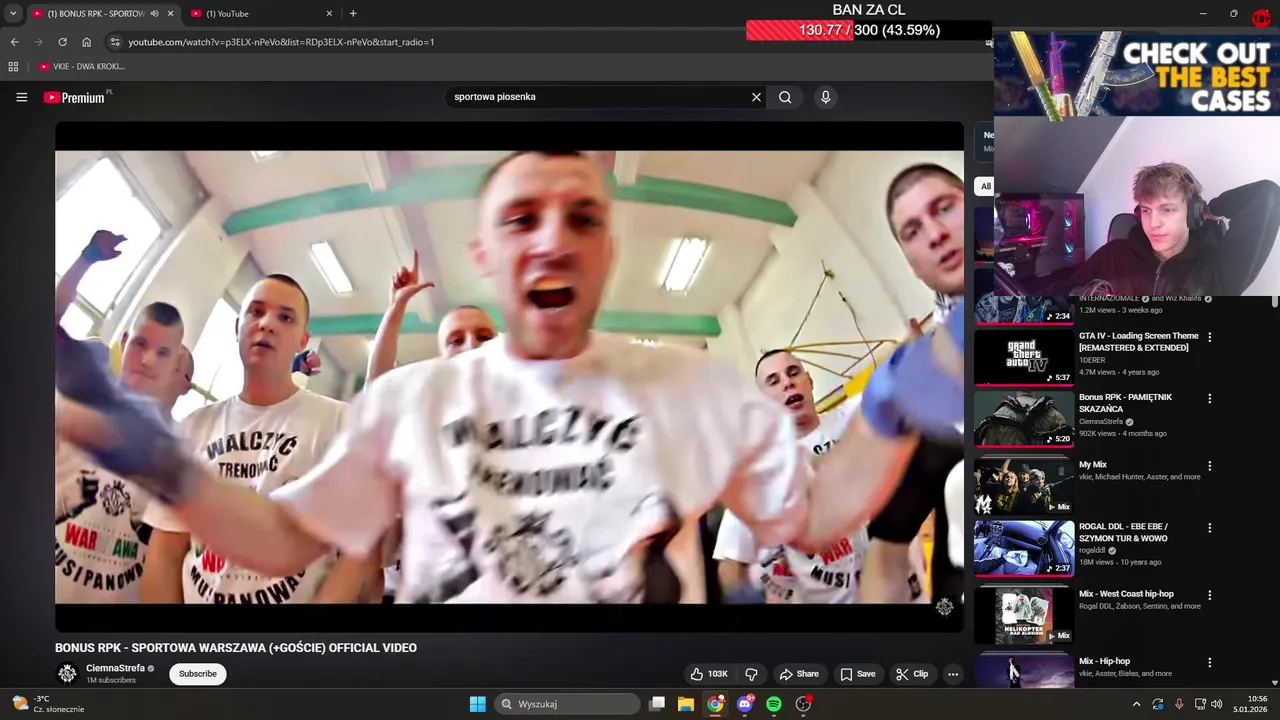This screenshot has width=1280, height=720.
Task: Open Task View from the taskbar
Action: click(x=657, y=704)
